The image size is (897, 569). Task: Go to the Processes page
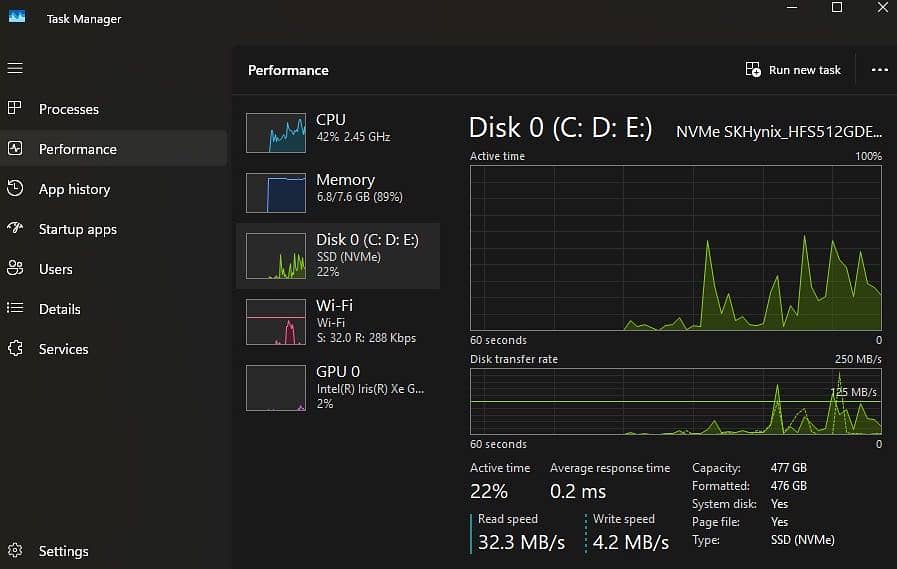coord(69,109)
